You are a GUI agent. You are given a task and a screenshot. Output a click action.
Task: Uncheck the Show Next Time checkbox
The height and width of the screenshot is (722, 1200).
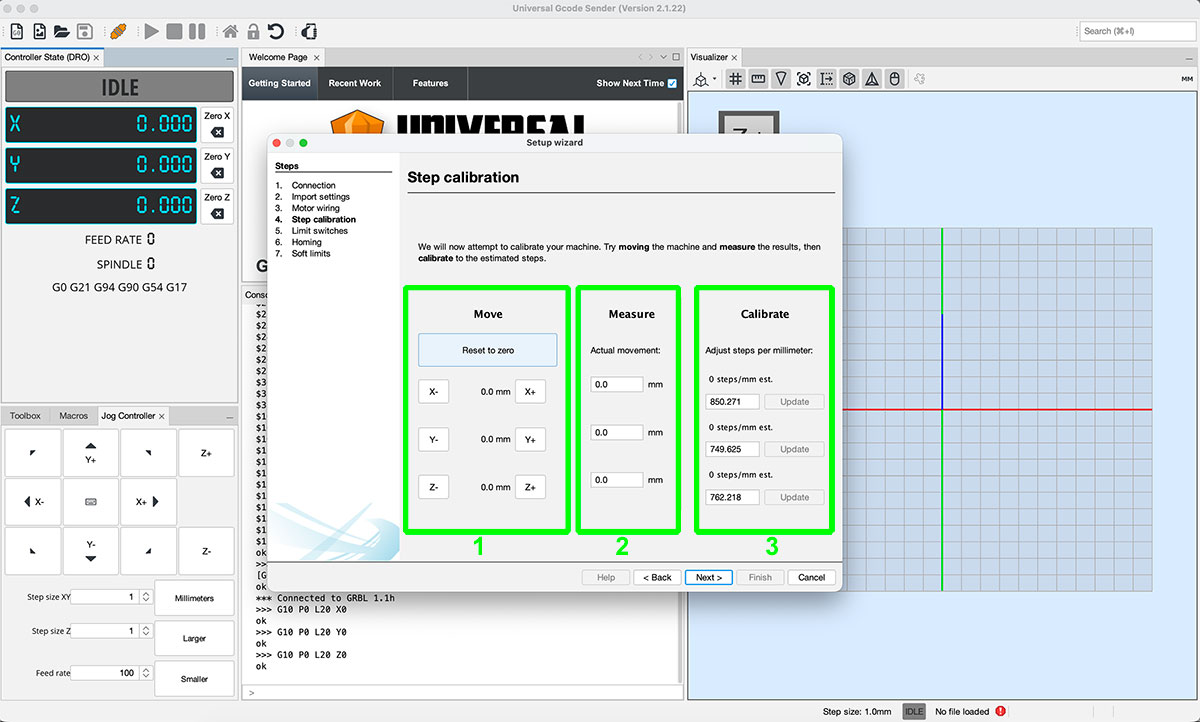pyautogui.click(x=672, y=83)
